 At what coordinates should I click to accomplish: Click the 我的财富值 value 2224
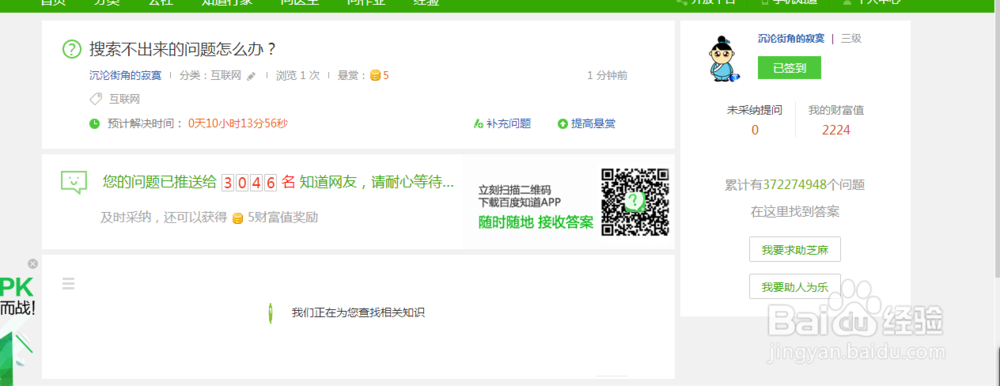coord(836,130)
